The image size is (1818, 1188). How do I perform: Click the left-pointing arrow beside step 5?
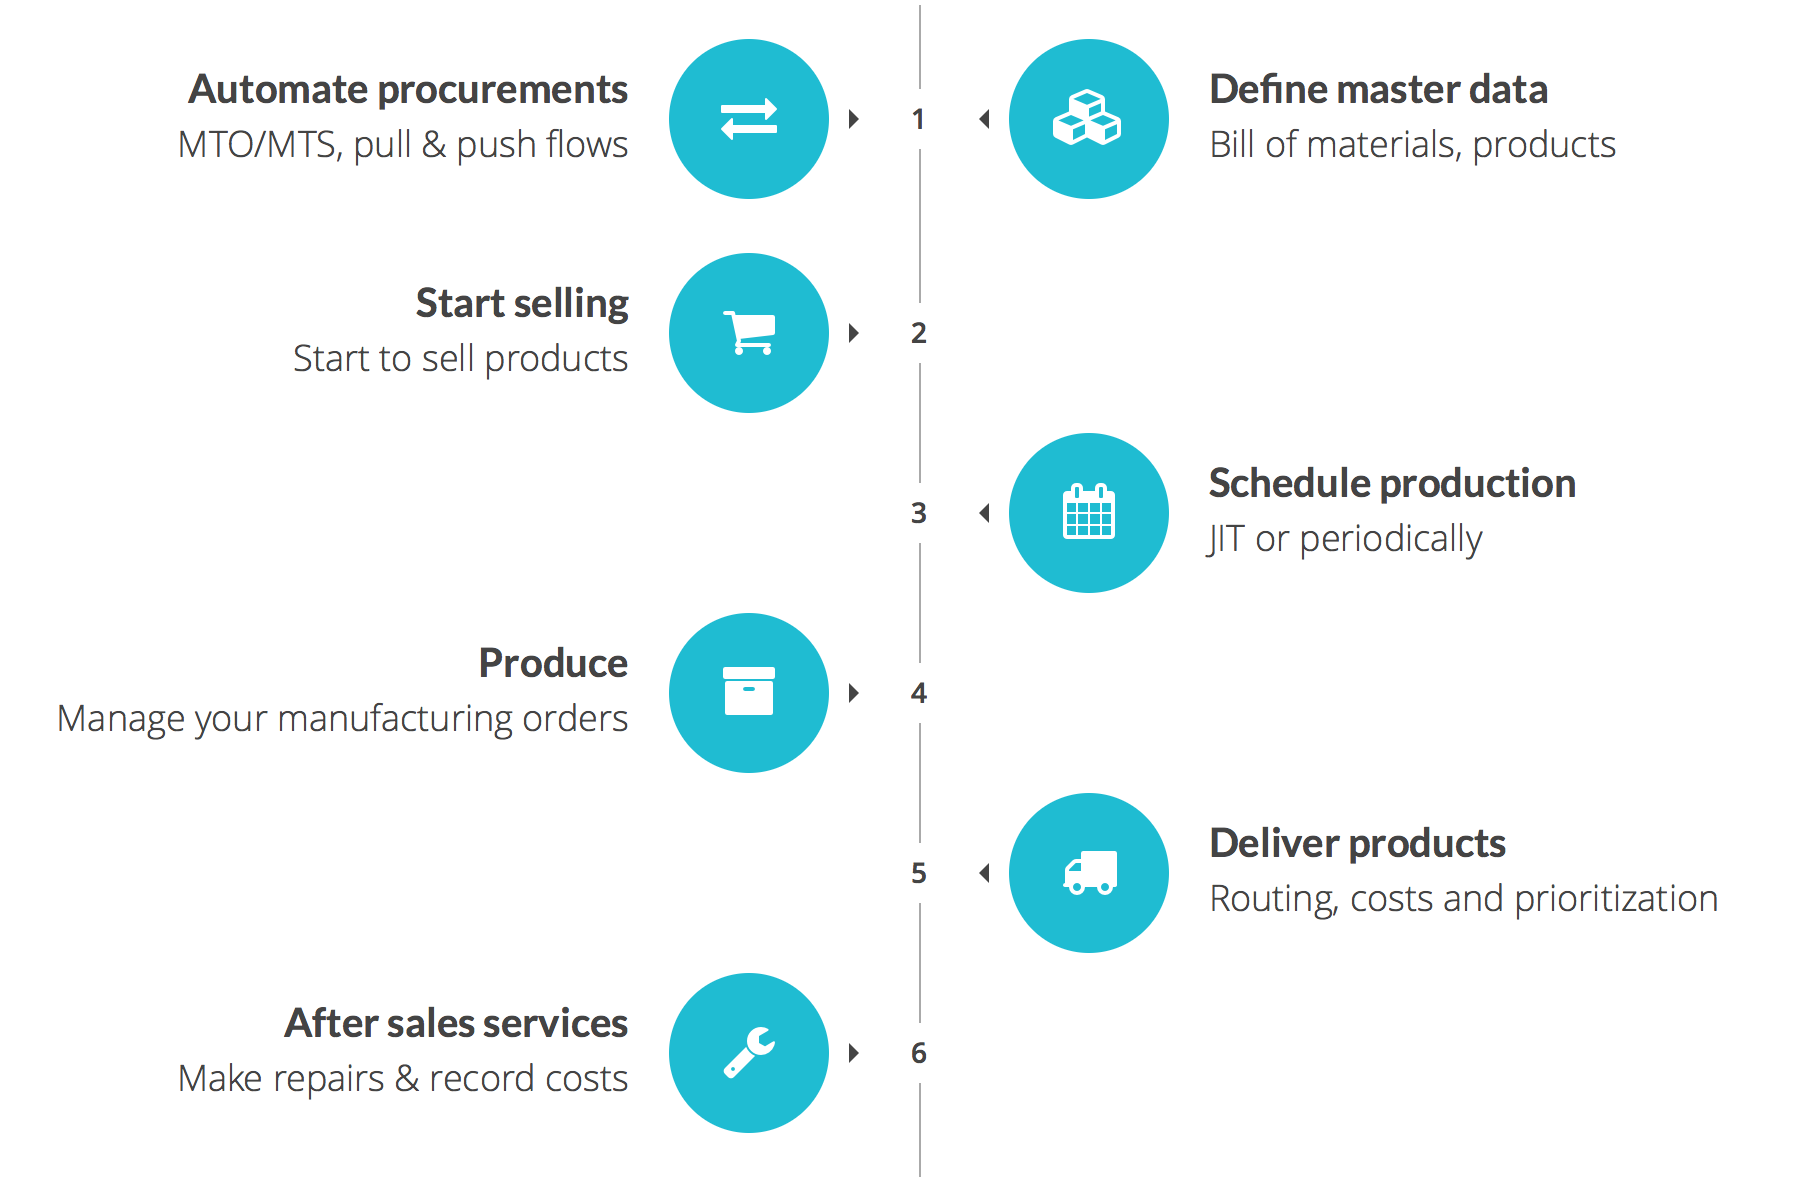tap(984, 873)
